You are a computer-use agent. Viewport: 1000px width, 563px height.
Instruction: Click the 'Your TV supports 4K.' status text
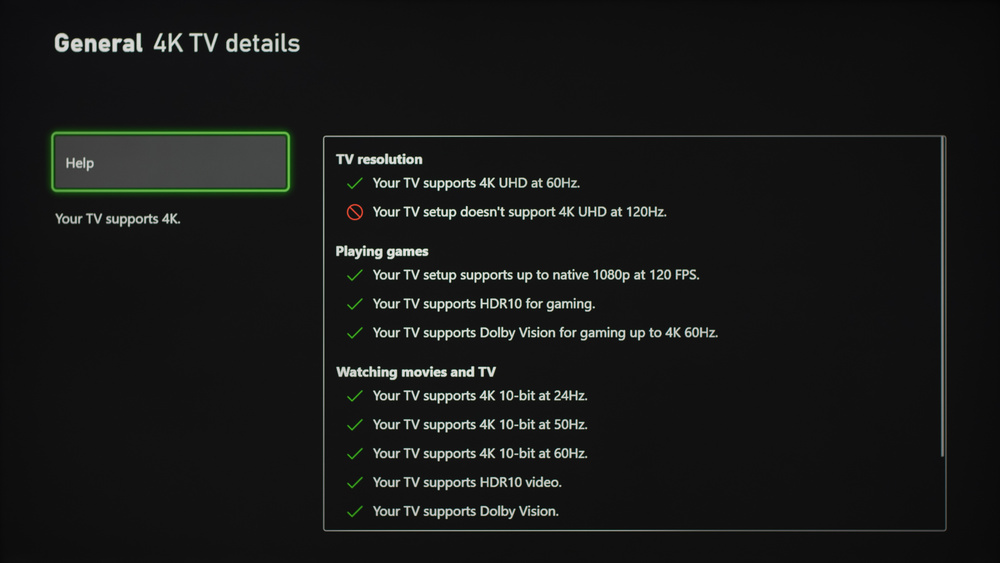tap(118, 219)
